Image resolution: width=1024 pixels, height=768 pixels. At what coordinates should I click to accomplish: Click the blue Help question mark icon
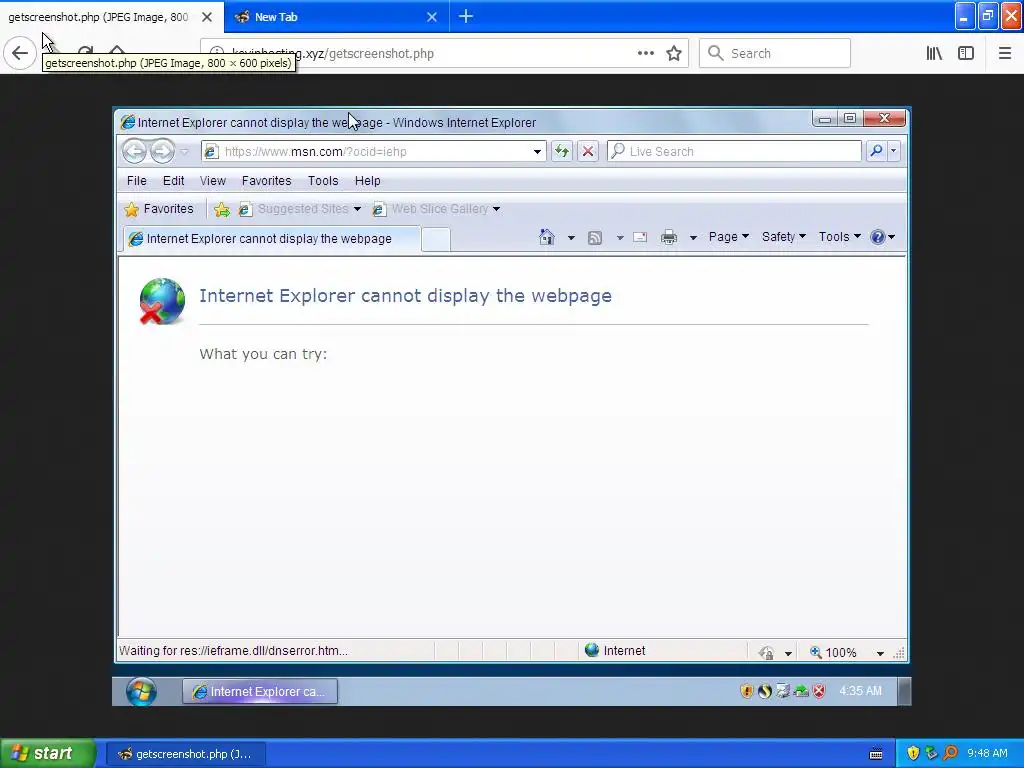pyautogui.click(x=878, y=237)
